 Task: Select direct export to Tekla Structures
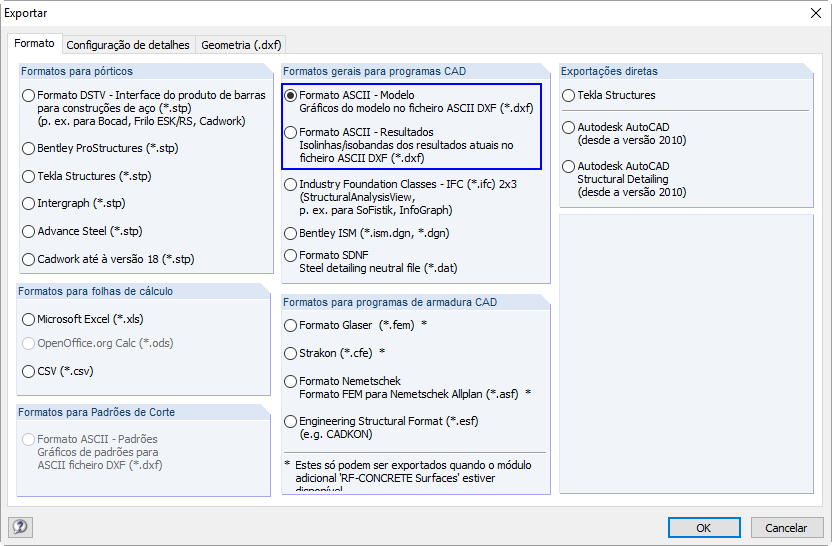568,96
